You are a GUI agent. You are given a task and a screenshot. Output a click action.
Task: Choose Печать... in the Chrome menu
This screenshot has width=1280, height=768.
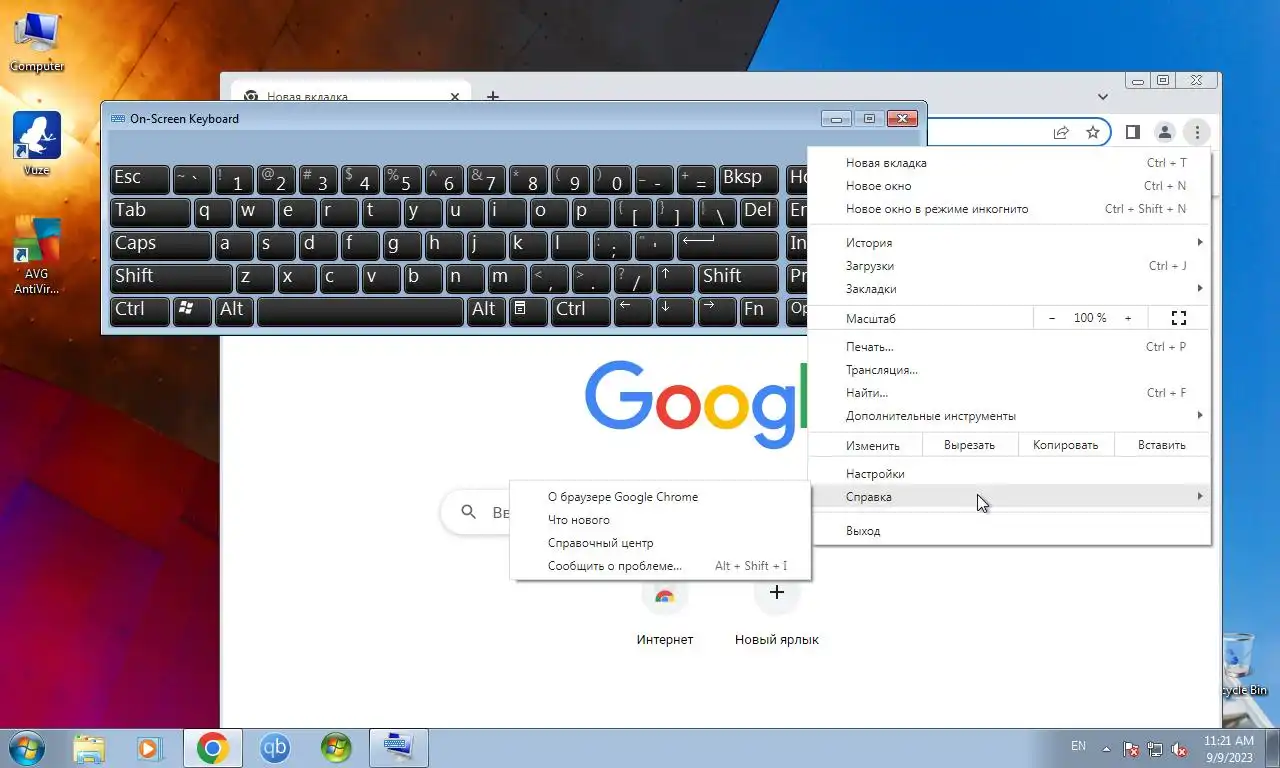coord(1009,347)
